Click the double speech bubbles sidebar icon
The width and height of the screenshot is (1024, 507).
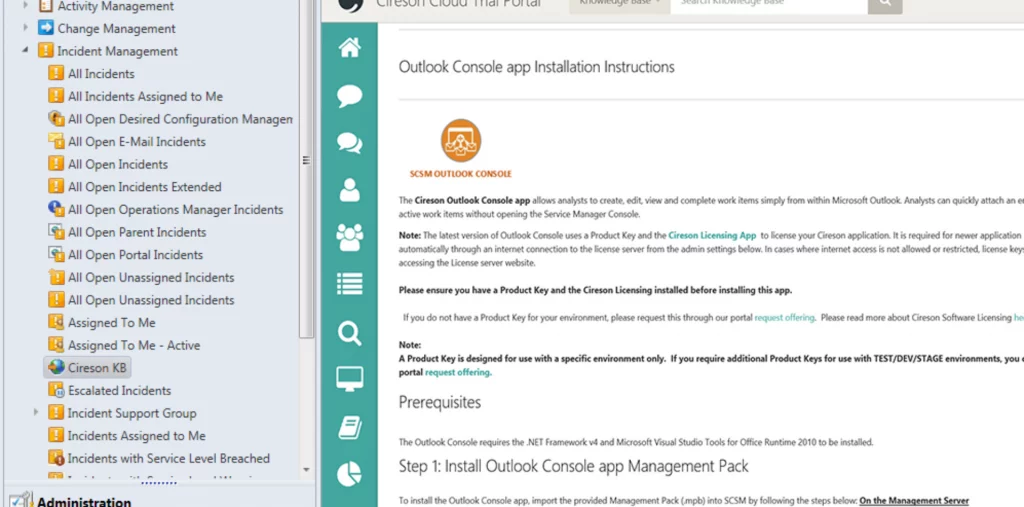tap(349, 142)
